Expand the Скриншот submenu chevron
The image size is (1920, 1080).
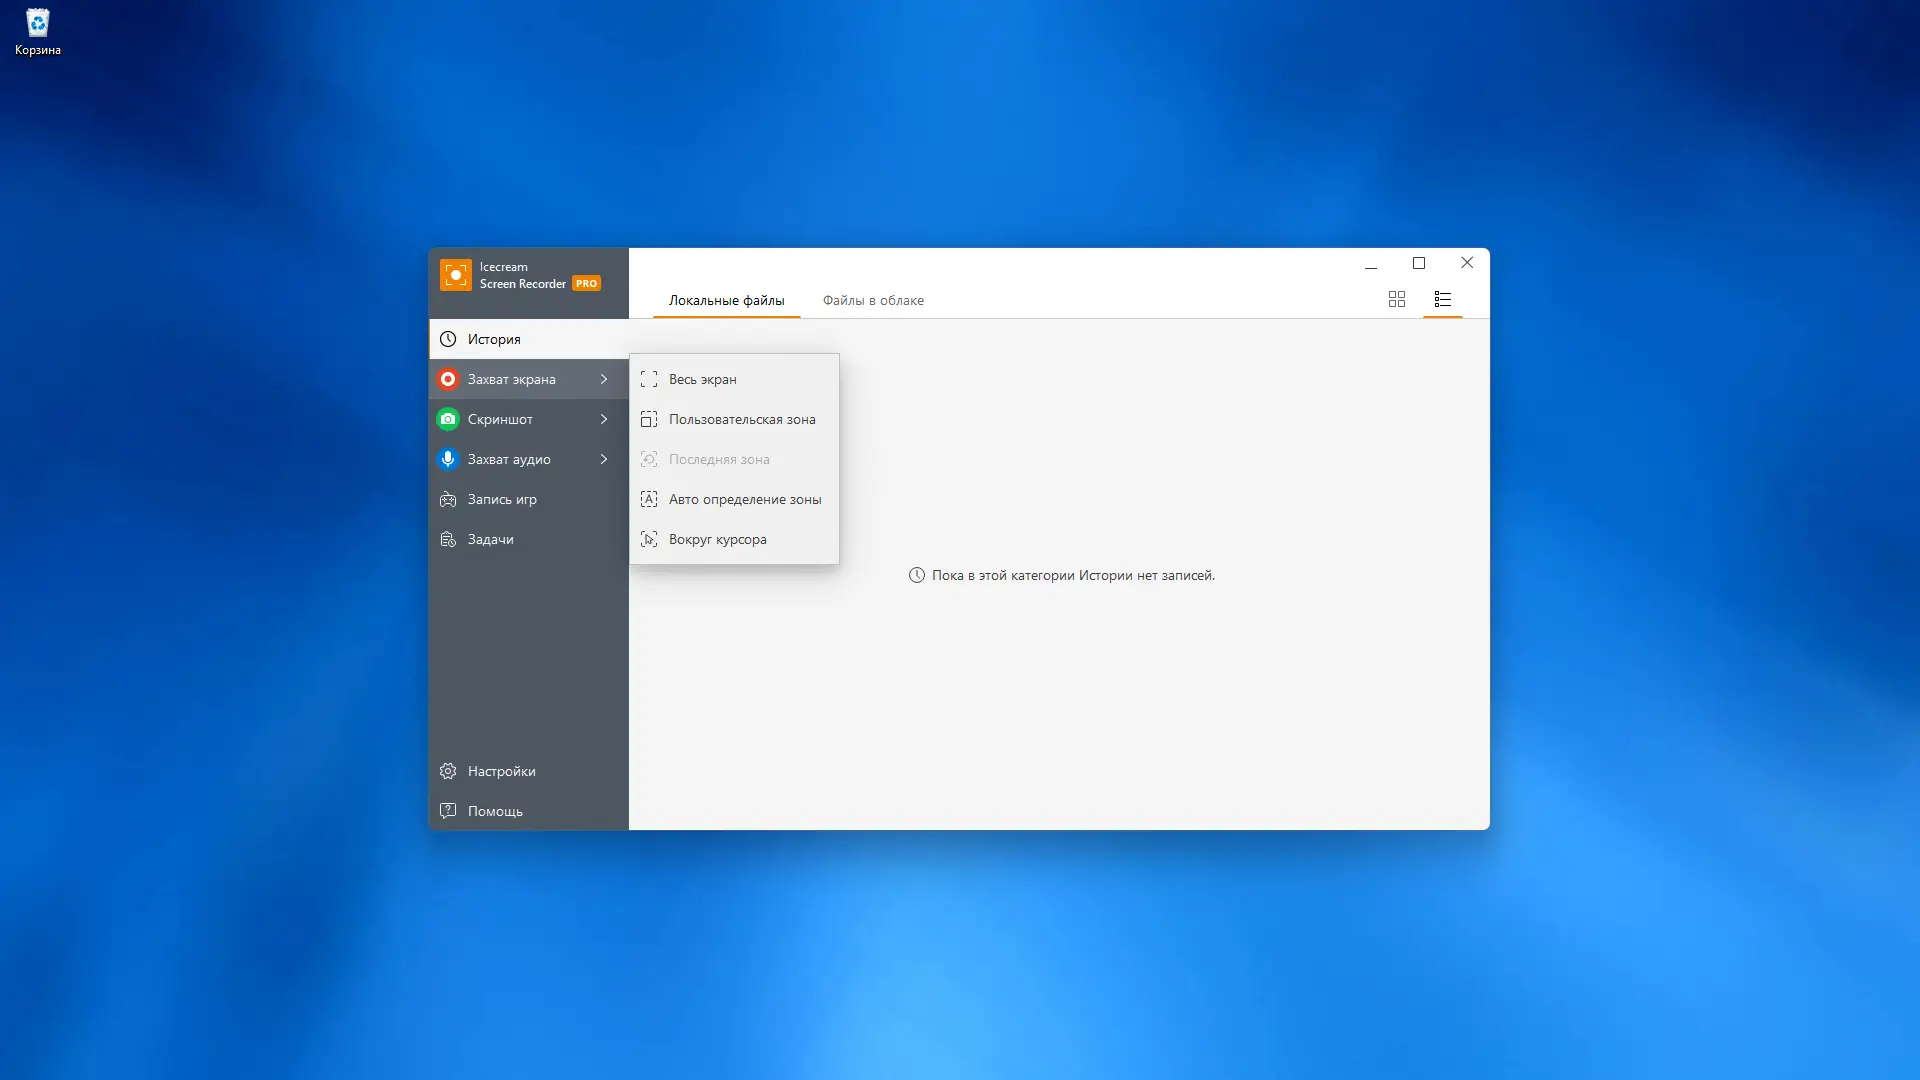click(604, 419)
